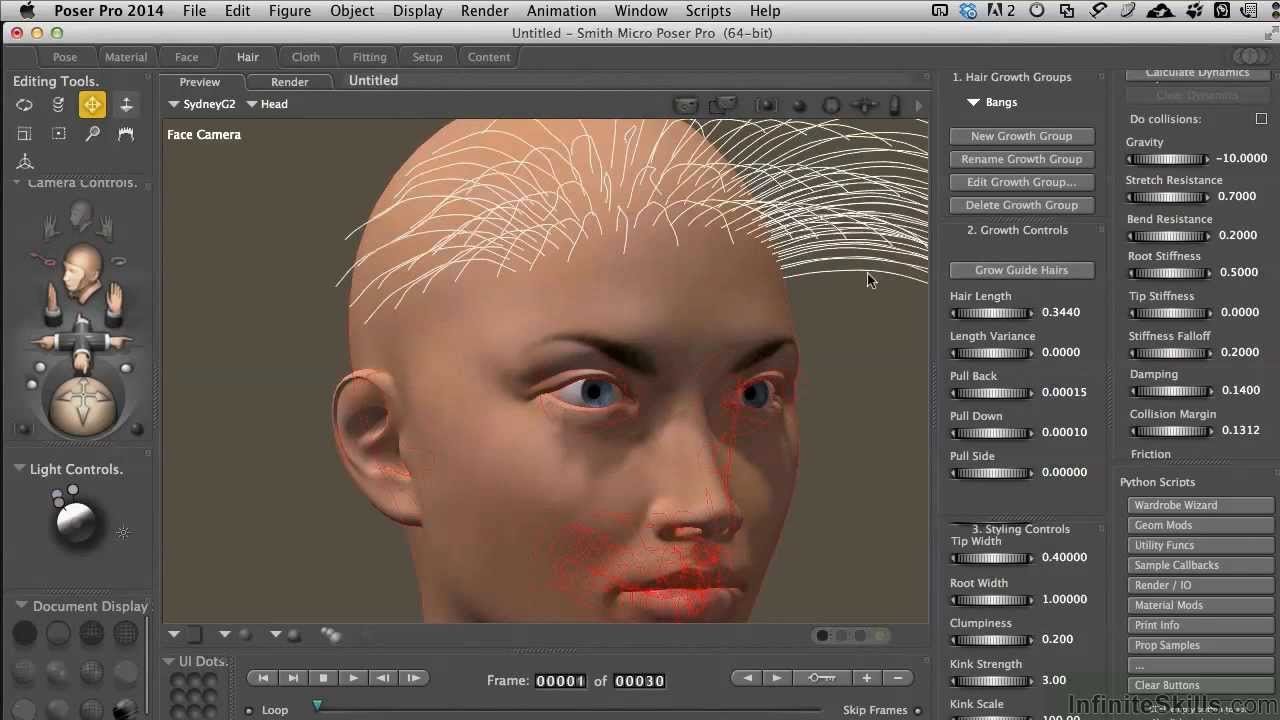Click the camera trackball move control
Viewport: 1280px width, 720px height.
83,405
